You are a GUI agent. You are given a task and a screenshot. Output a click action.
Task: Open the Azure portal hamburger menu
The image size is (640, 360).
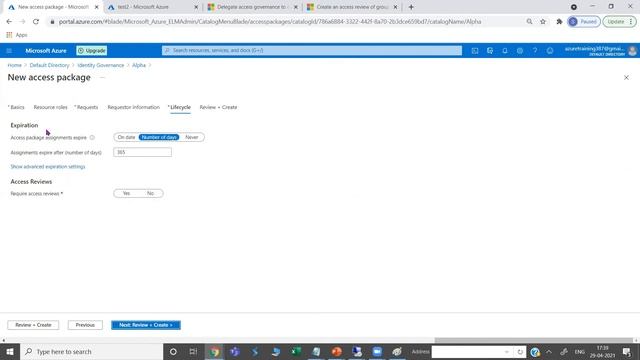pyautogui.click(x=9, y=51)
